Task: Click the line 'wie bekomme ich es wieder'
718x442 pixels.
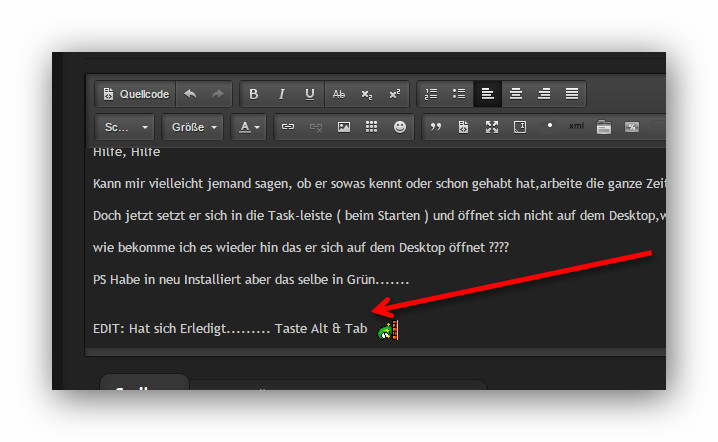Action: tap(301, 248)
